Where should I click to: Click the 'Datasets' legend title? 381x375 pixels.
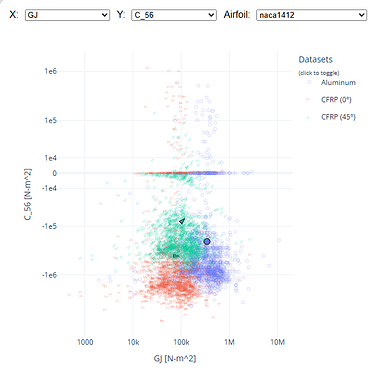(315, 60)
